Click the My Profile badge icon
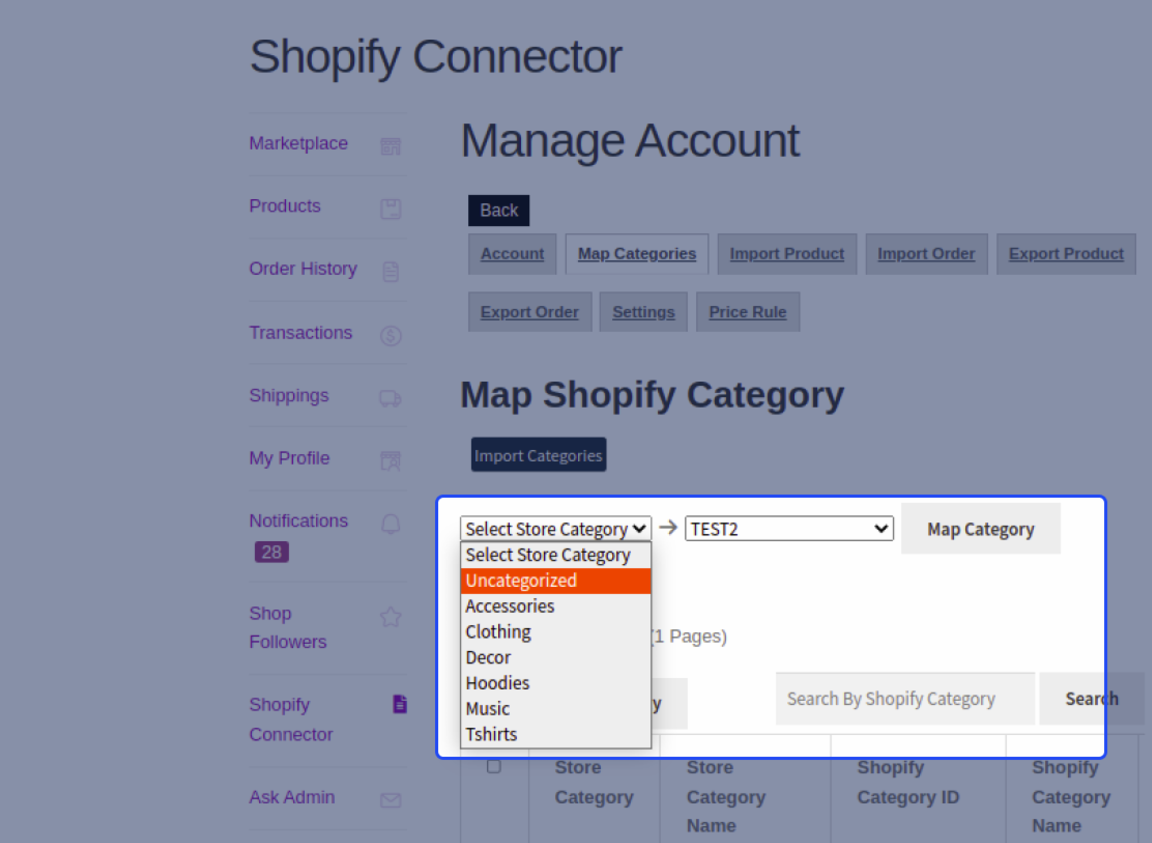Image resolution: width=1152 pixels, height=843 pixels. pos(389,459)
